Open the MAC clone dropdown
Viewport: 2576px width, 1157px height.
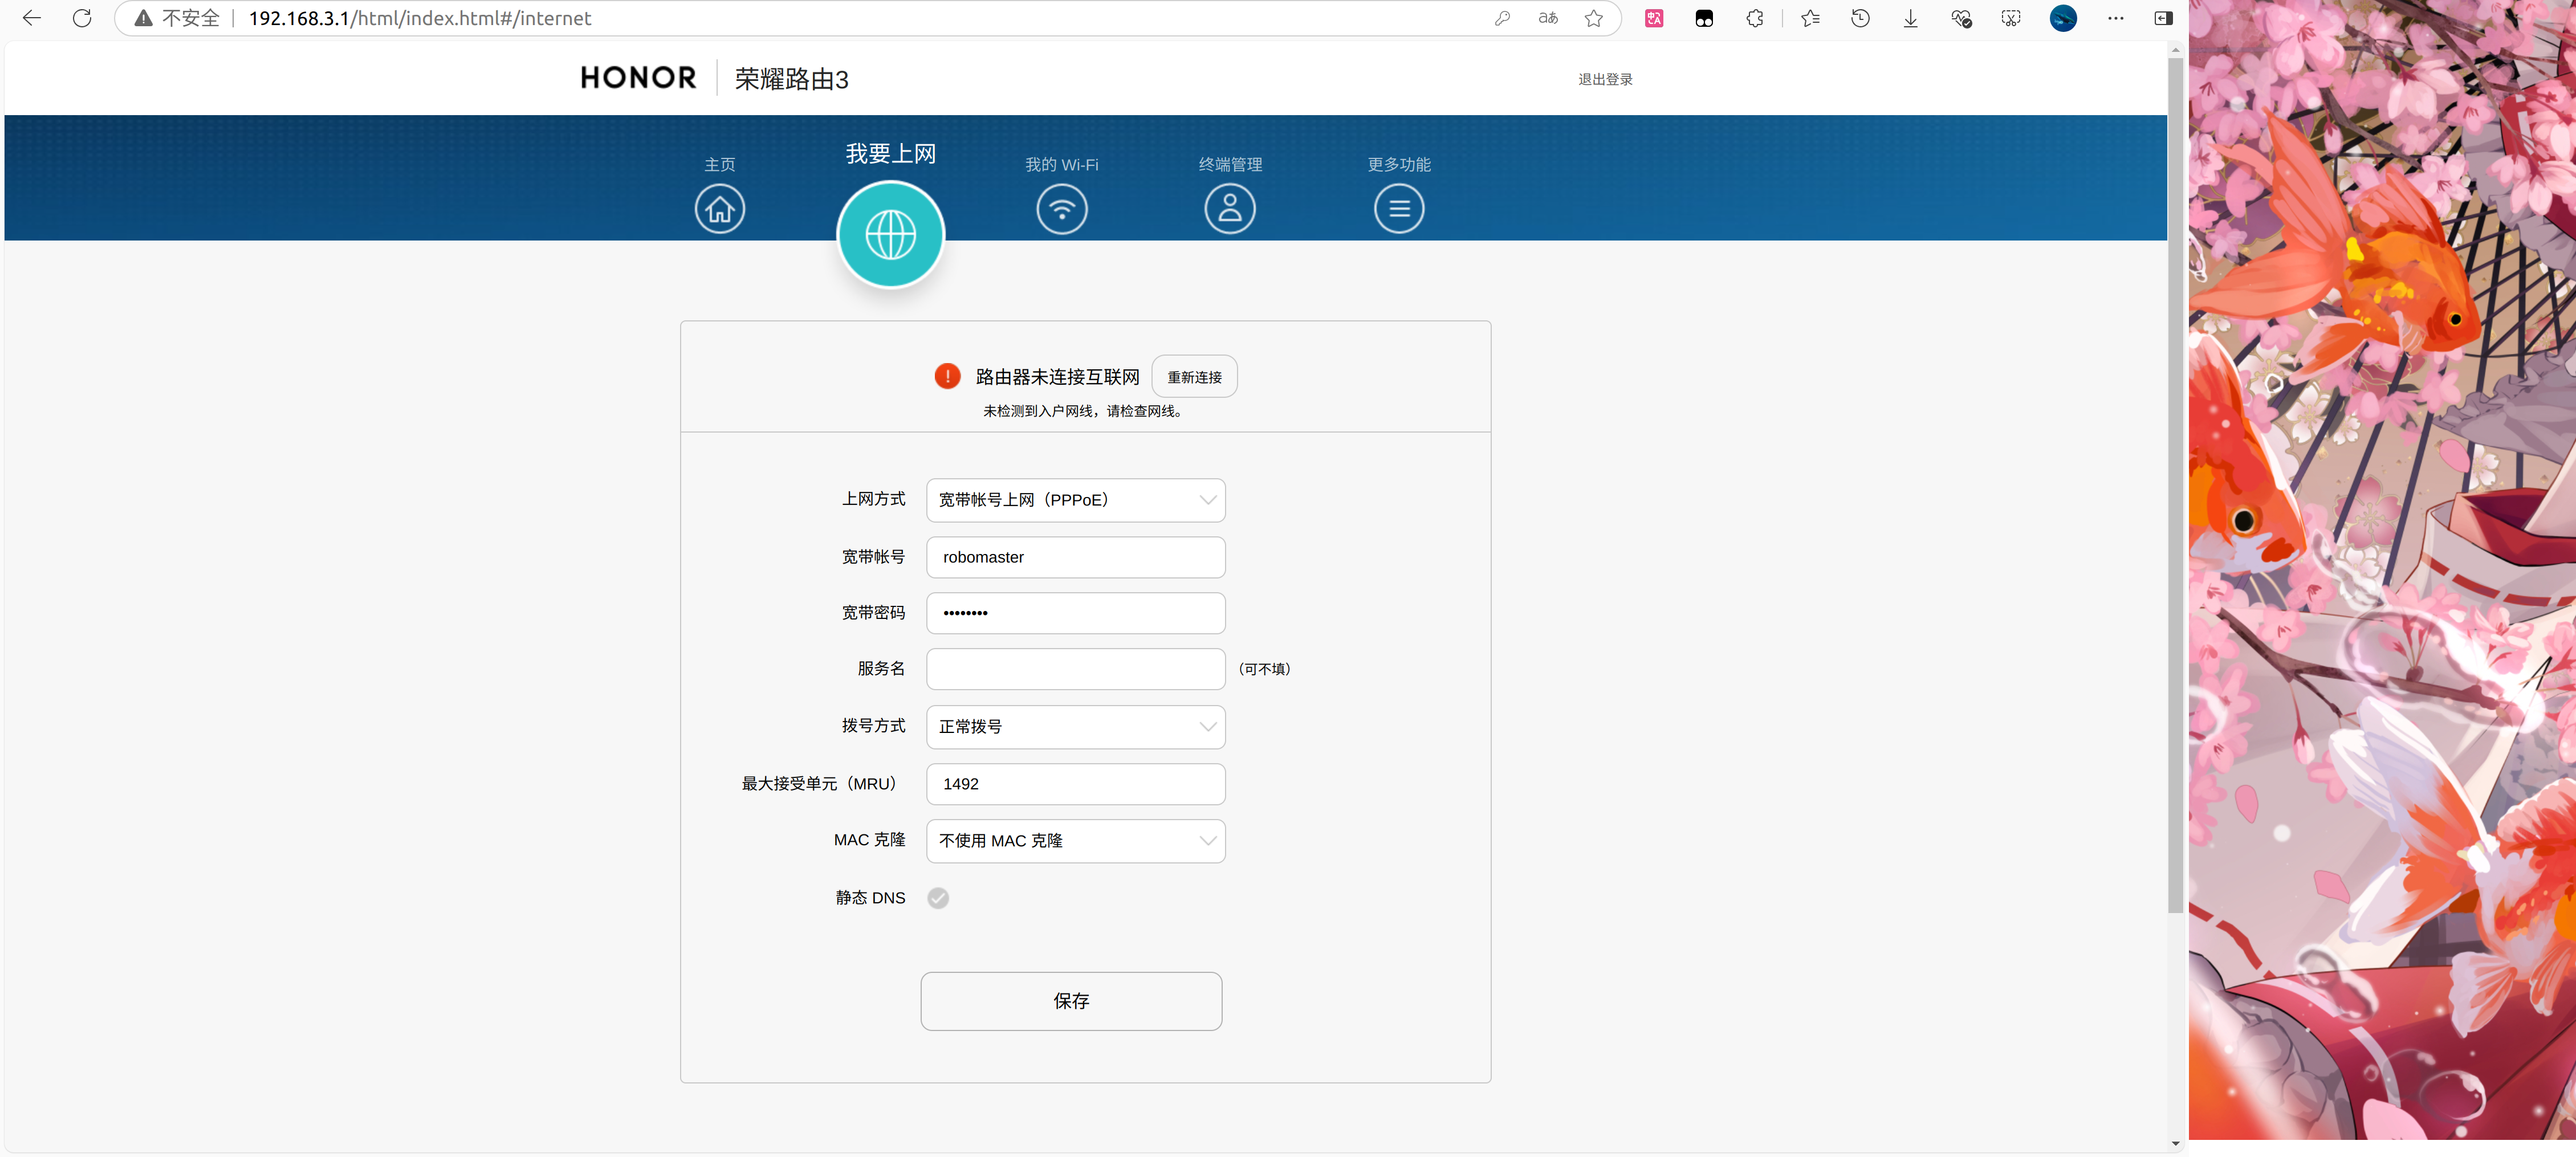[1075, 841]
